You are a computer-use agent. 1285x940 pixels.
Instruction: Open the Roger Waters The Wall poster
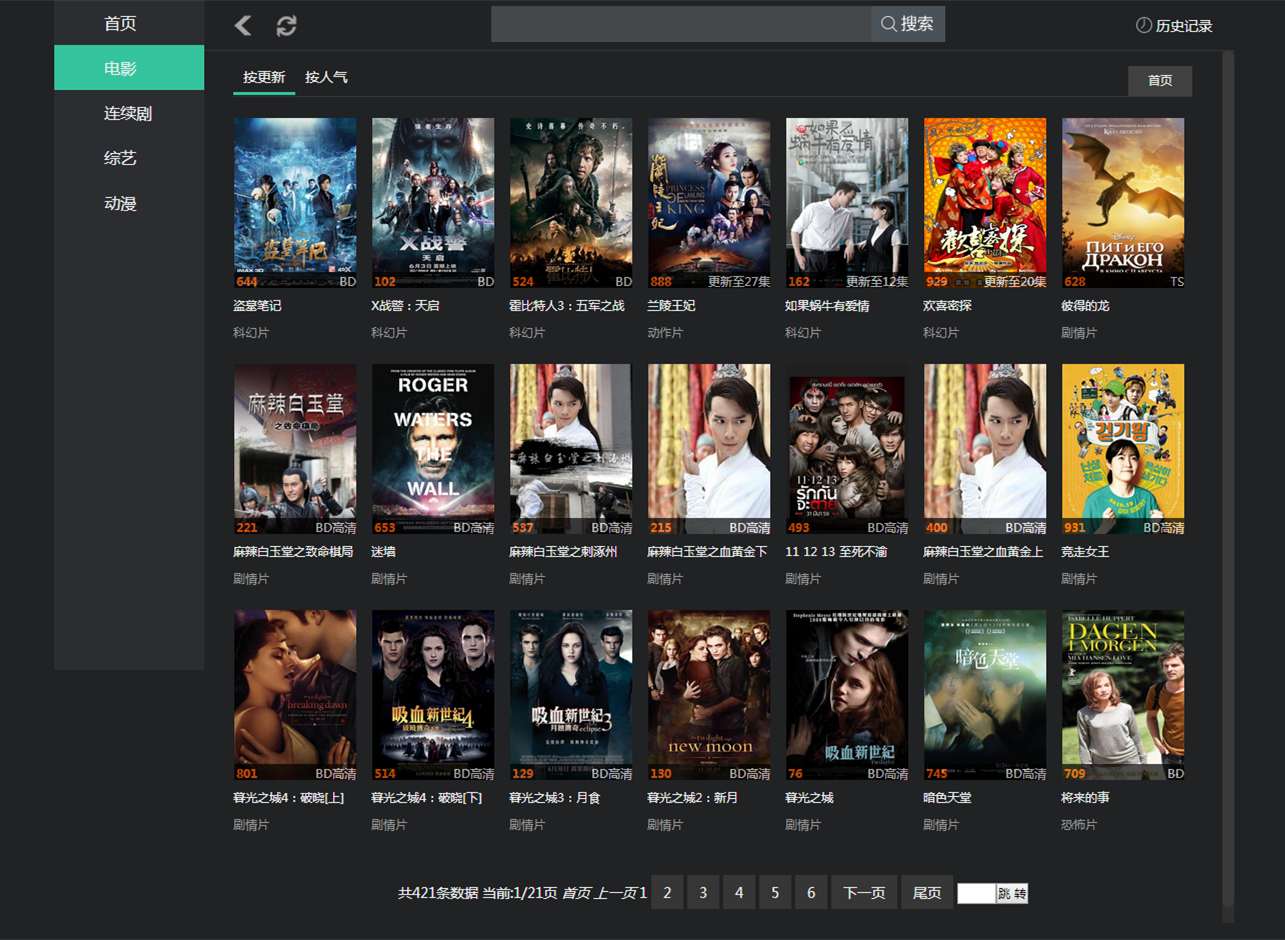(433, 449)
